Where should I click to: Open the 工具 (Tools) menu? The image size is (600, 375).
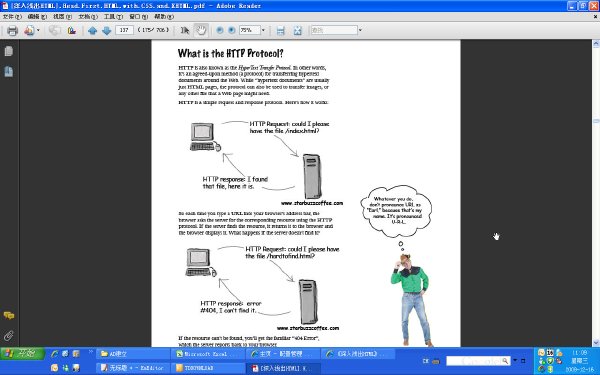coord(114,16)
